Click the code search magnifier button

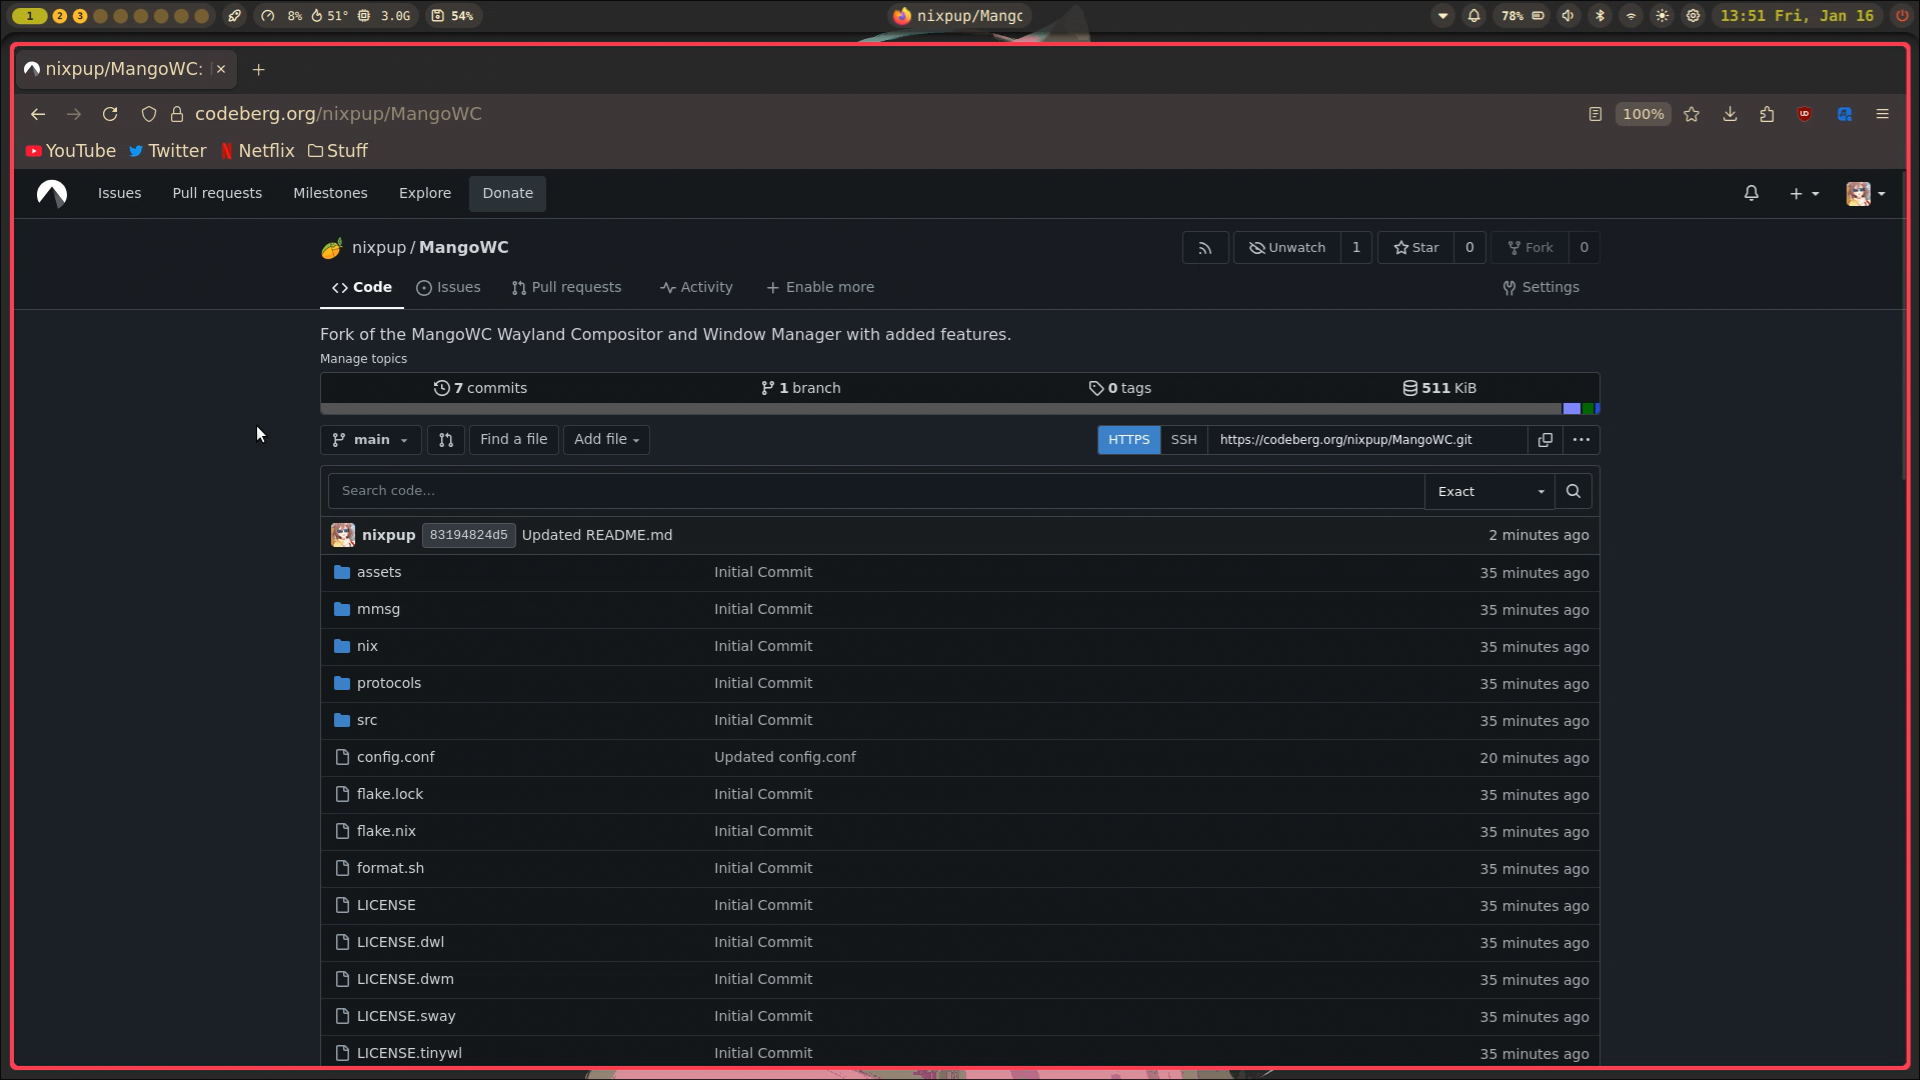(1573, 491)
